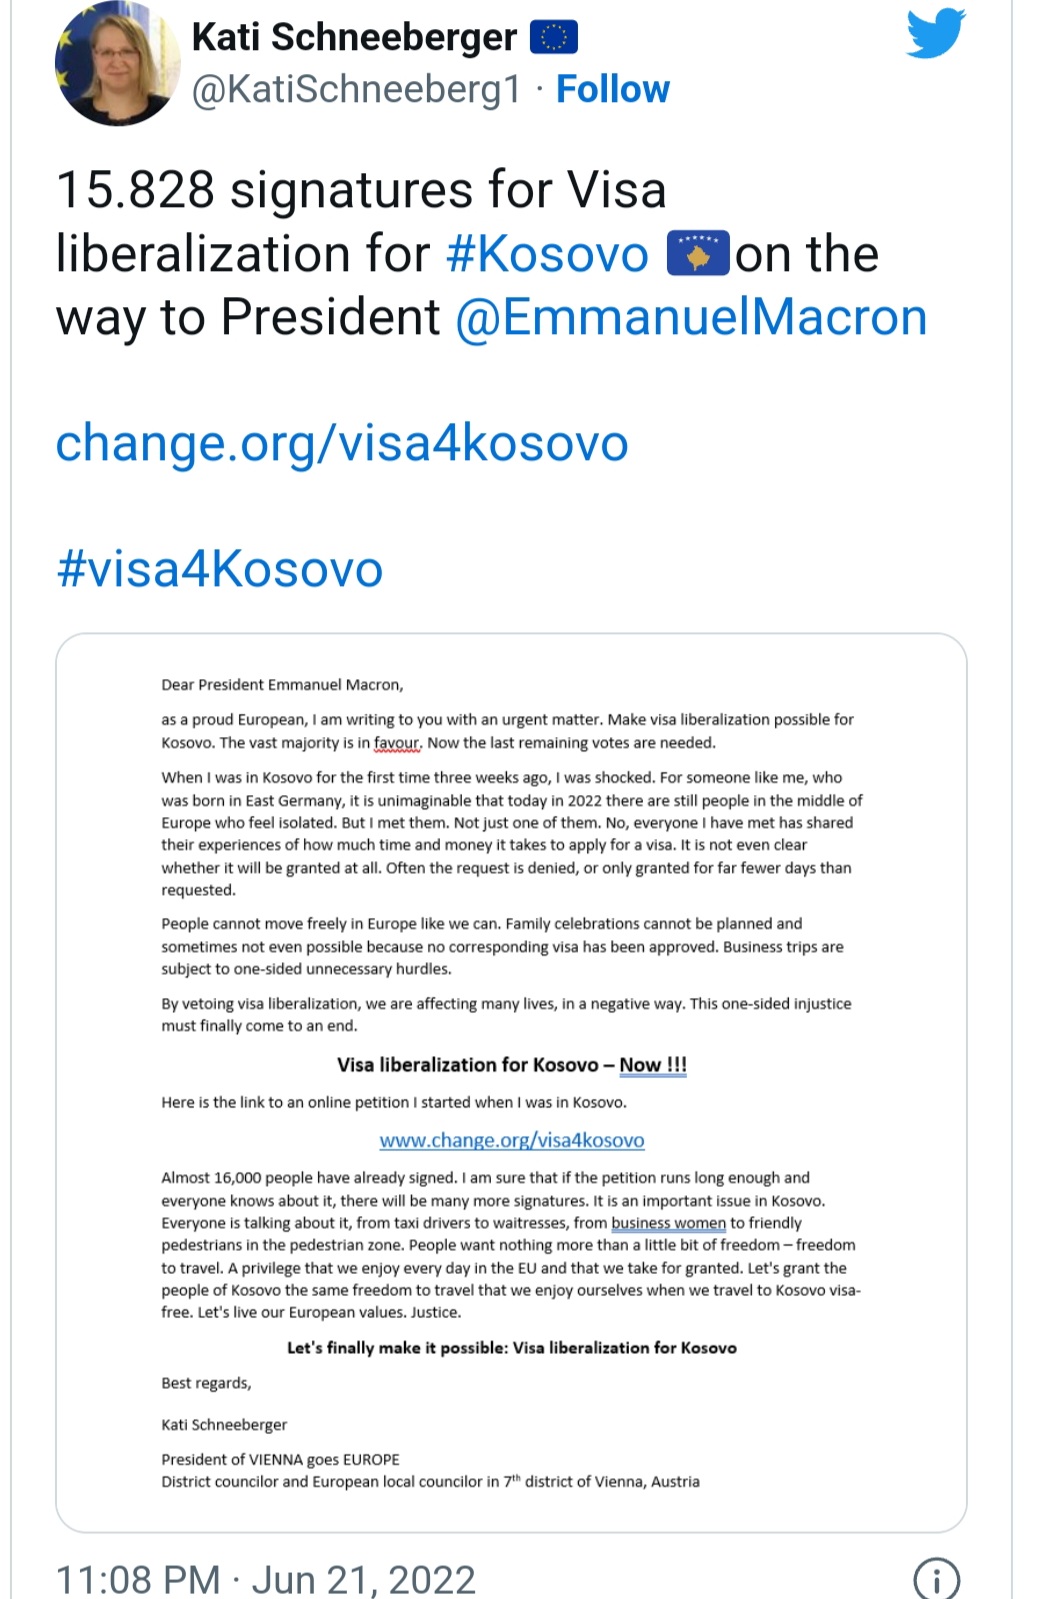This screenshot has height=1599, width=1044.
Task: Follow Kati Schneeberger
Action: pos(612,89)
